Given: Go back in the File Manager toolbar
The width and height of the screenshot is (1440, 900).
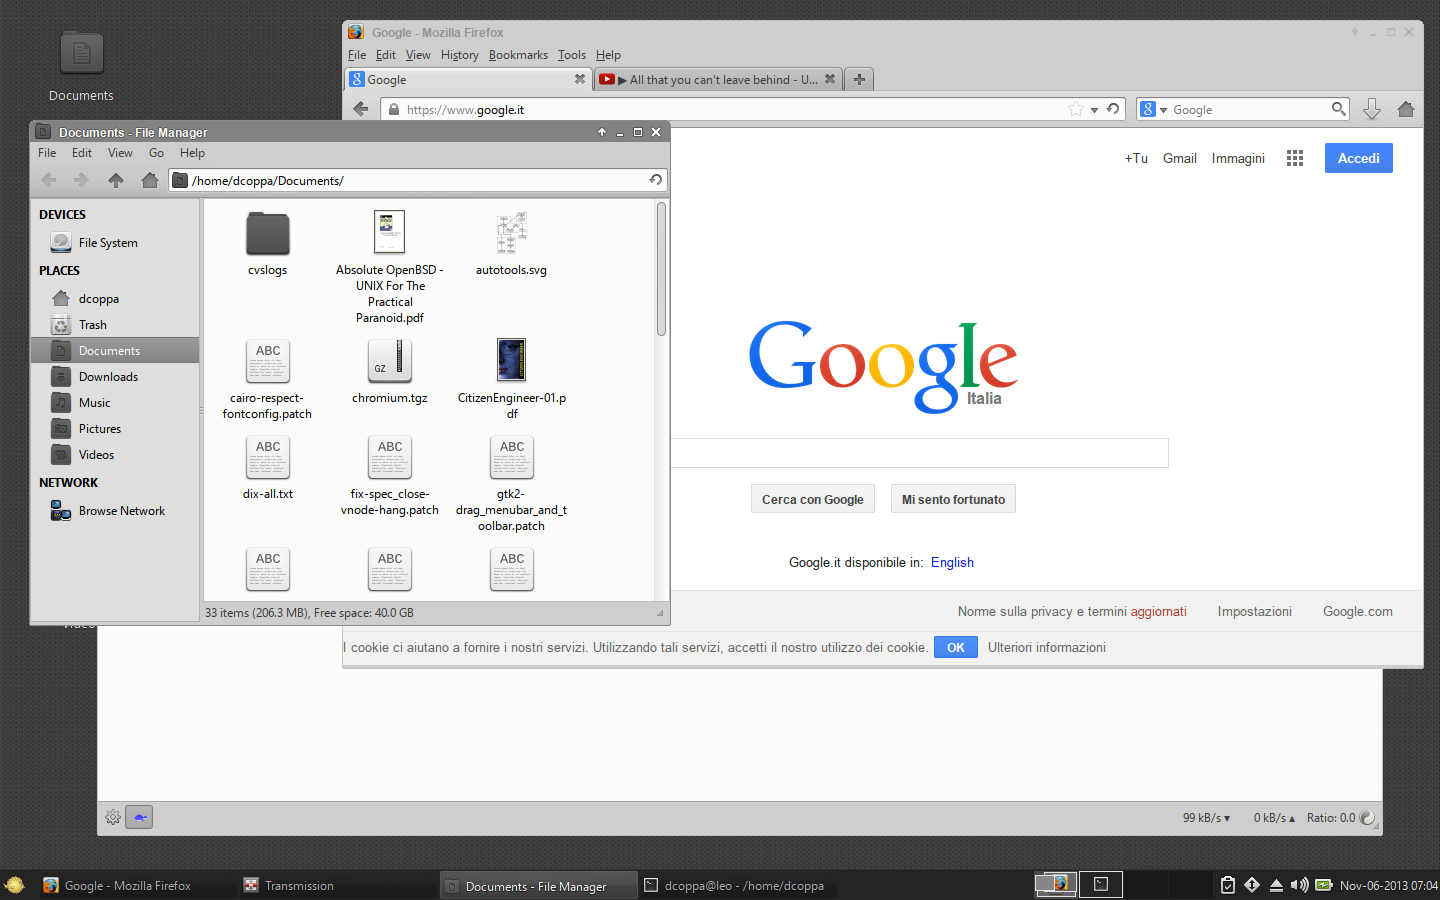Looking at the screenshot, I should [49, 180].
